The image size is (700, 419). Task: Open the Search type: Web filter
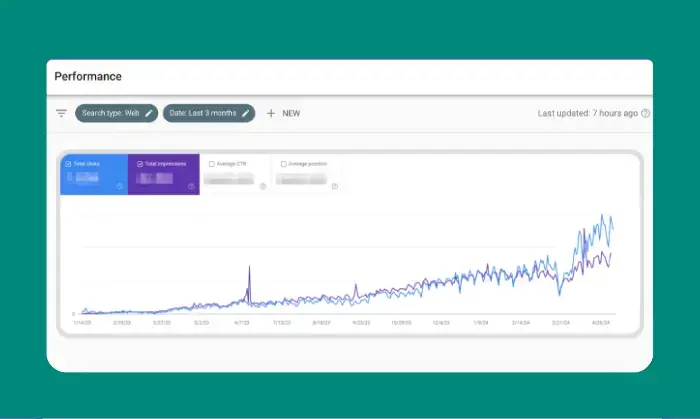click(x=111, y=113)
